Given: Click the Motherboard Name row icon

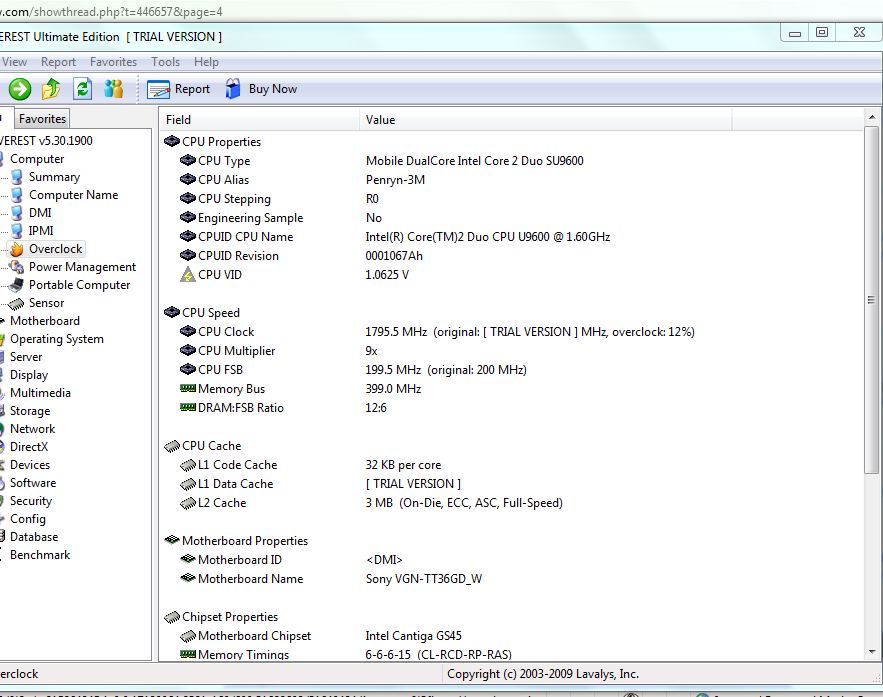Looking at the screenshot, I should coord(188,578).
